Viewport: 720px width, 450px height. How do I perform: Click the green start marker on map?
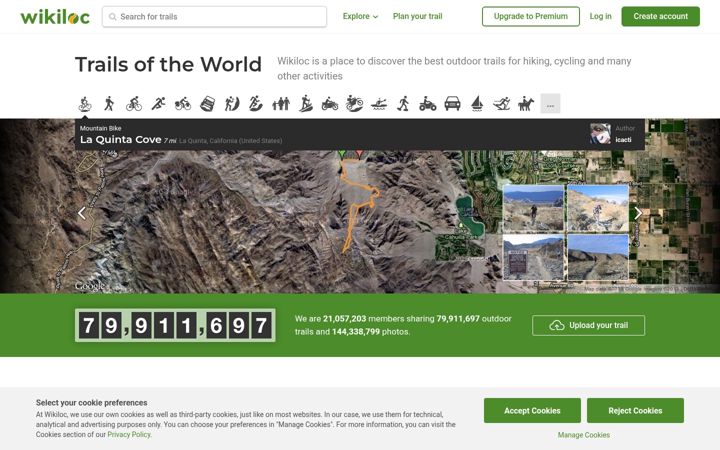342,154
